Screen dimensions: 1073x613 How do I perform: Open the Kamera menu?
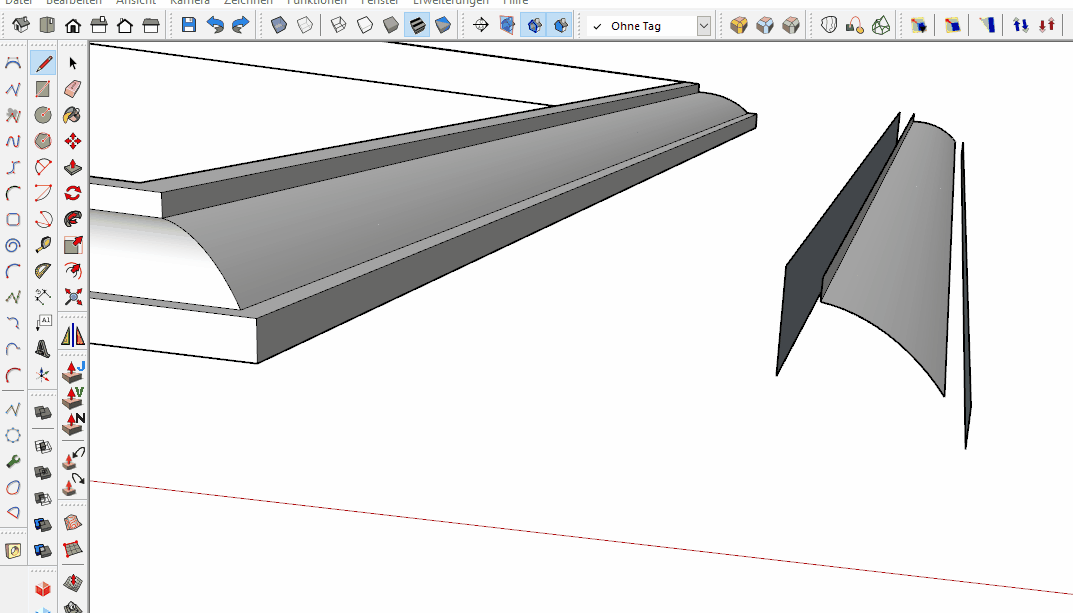[x=190, y=2]
